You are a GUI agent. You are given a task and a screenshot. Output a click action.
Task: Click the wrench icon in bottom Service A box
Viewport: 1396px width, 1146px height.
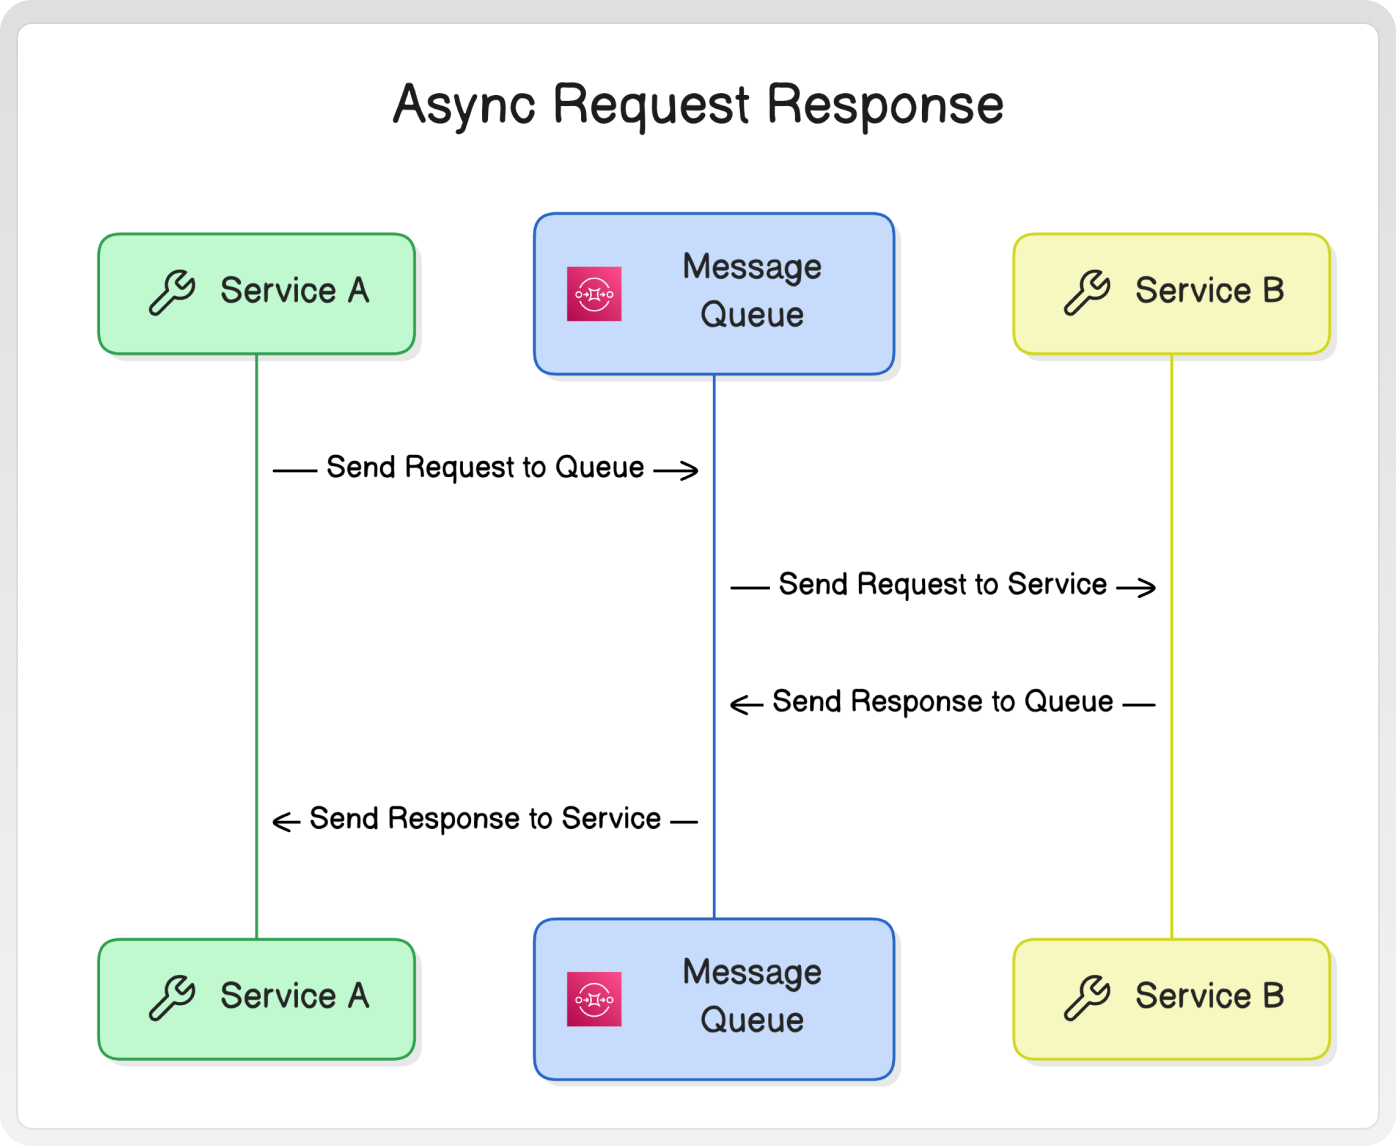coord(172,998)
